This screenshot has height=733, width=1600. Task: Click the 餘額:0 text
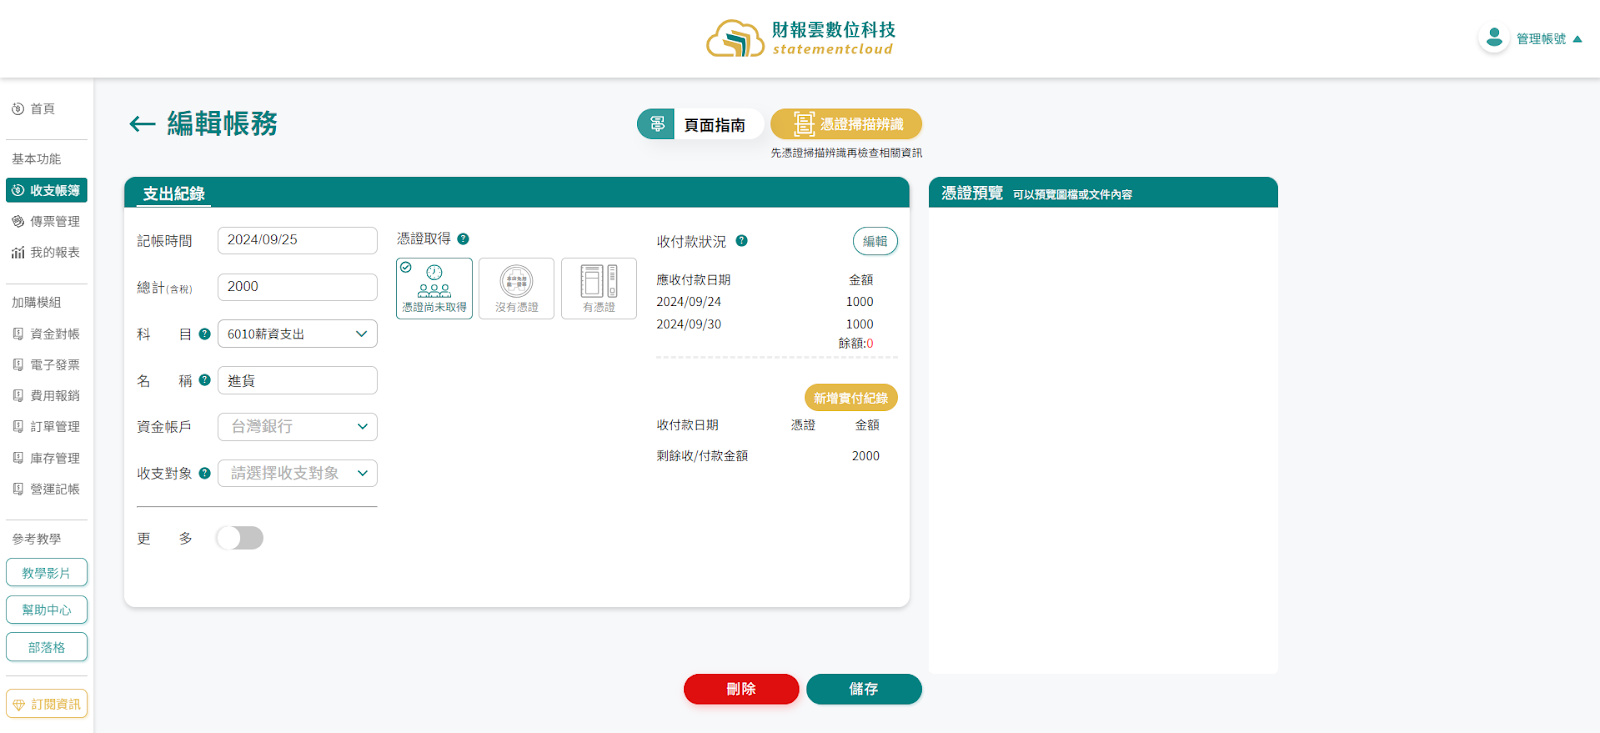pyautogui.click(x=856, y=343)
